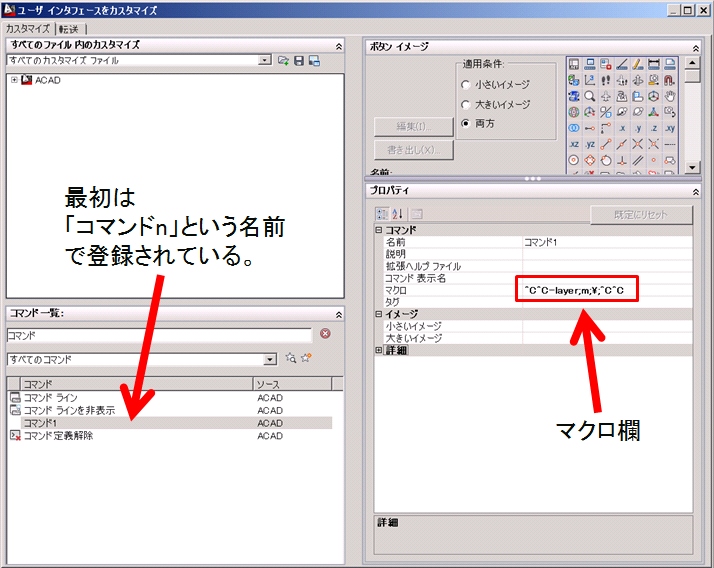Pick the parallel lines snap image
Viewport: 714px width, 568px height.
638,160
